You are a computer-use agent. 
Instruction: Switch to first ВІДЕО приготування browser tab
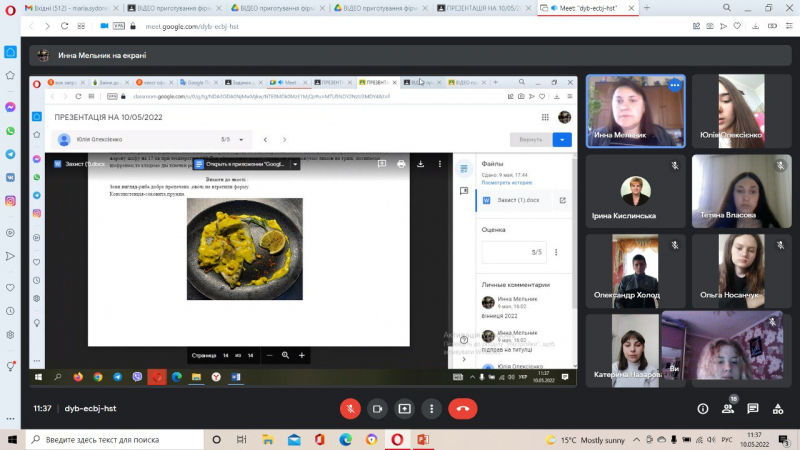point(174,8)
